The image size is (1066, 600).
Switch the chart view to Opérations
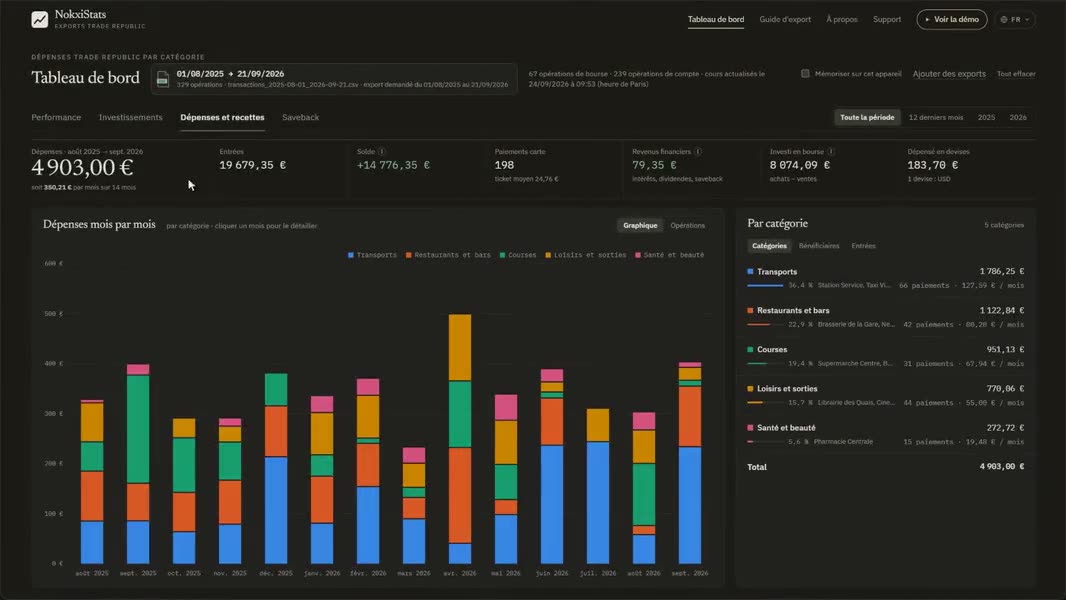[687, 226]
